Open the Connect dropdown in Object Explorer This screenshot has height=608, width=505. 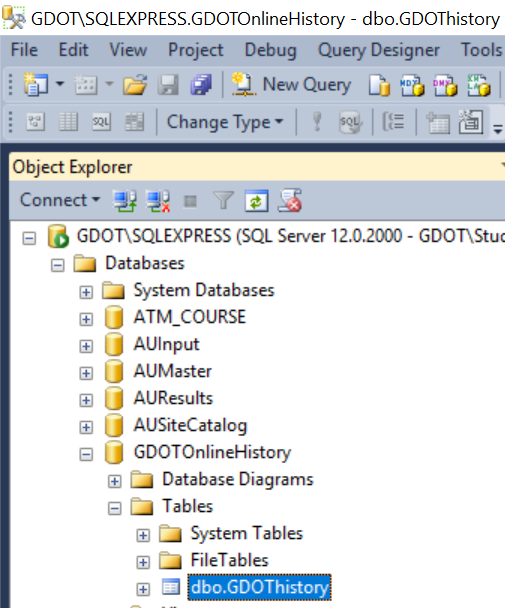point(60,200)
